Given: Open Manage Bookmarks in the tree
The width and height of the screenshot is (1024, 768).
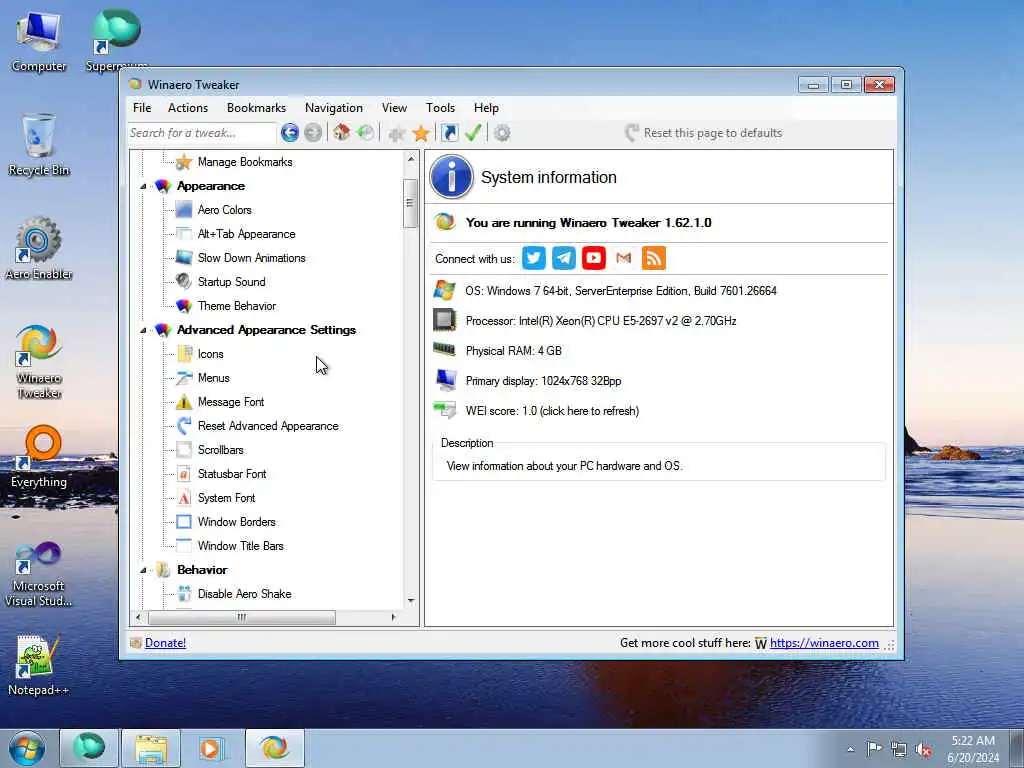Looking at the screenshot, I should [x=244, y=162].
